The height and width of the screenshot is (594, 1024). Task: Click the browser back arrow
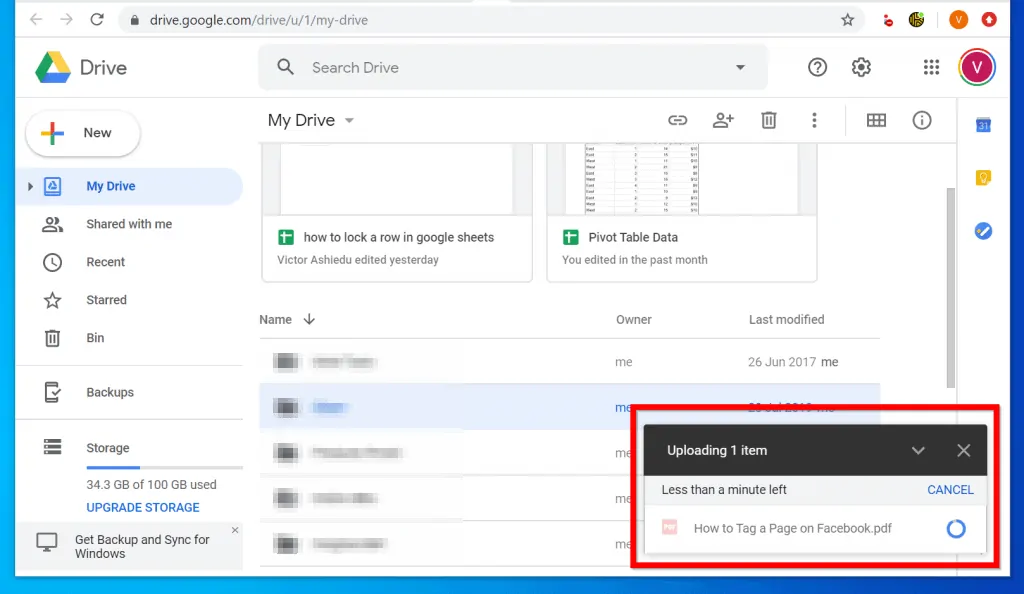pos(36,20)
